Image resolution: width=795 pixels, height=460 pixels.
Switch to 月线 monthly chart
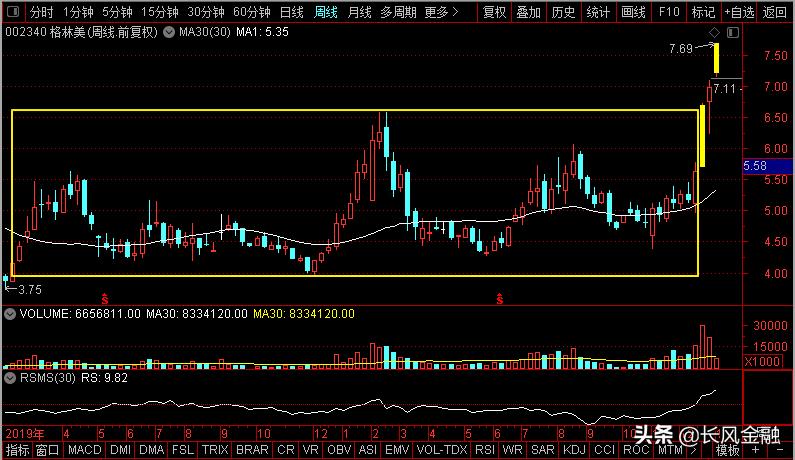359,12
